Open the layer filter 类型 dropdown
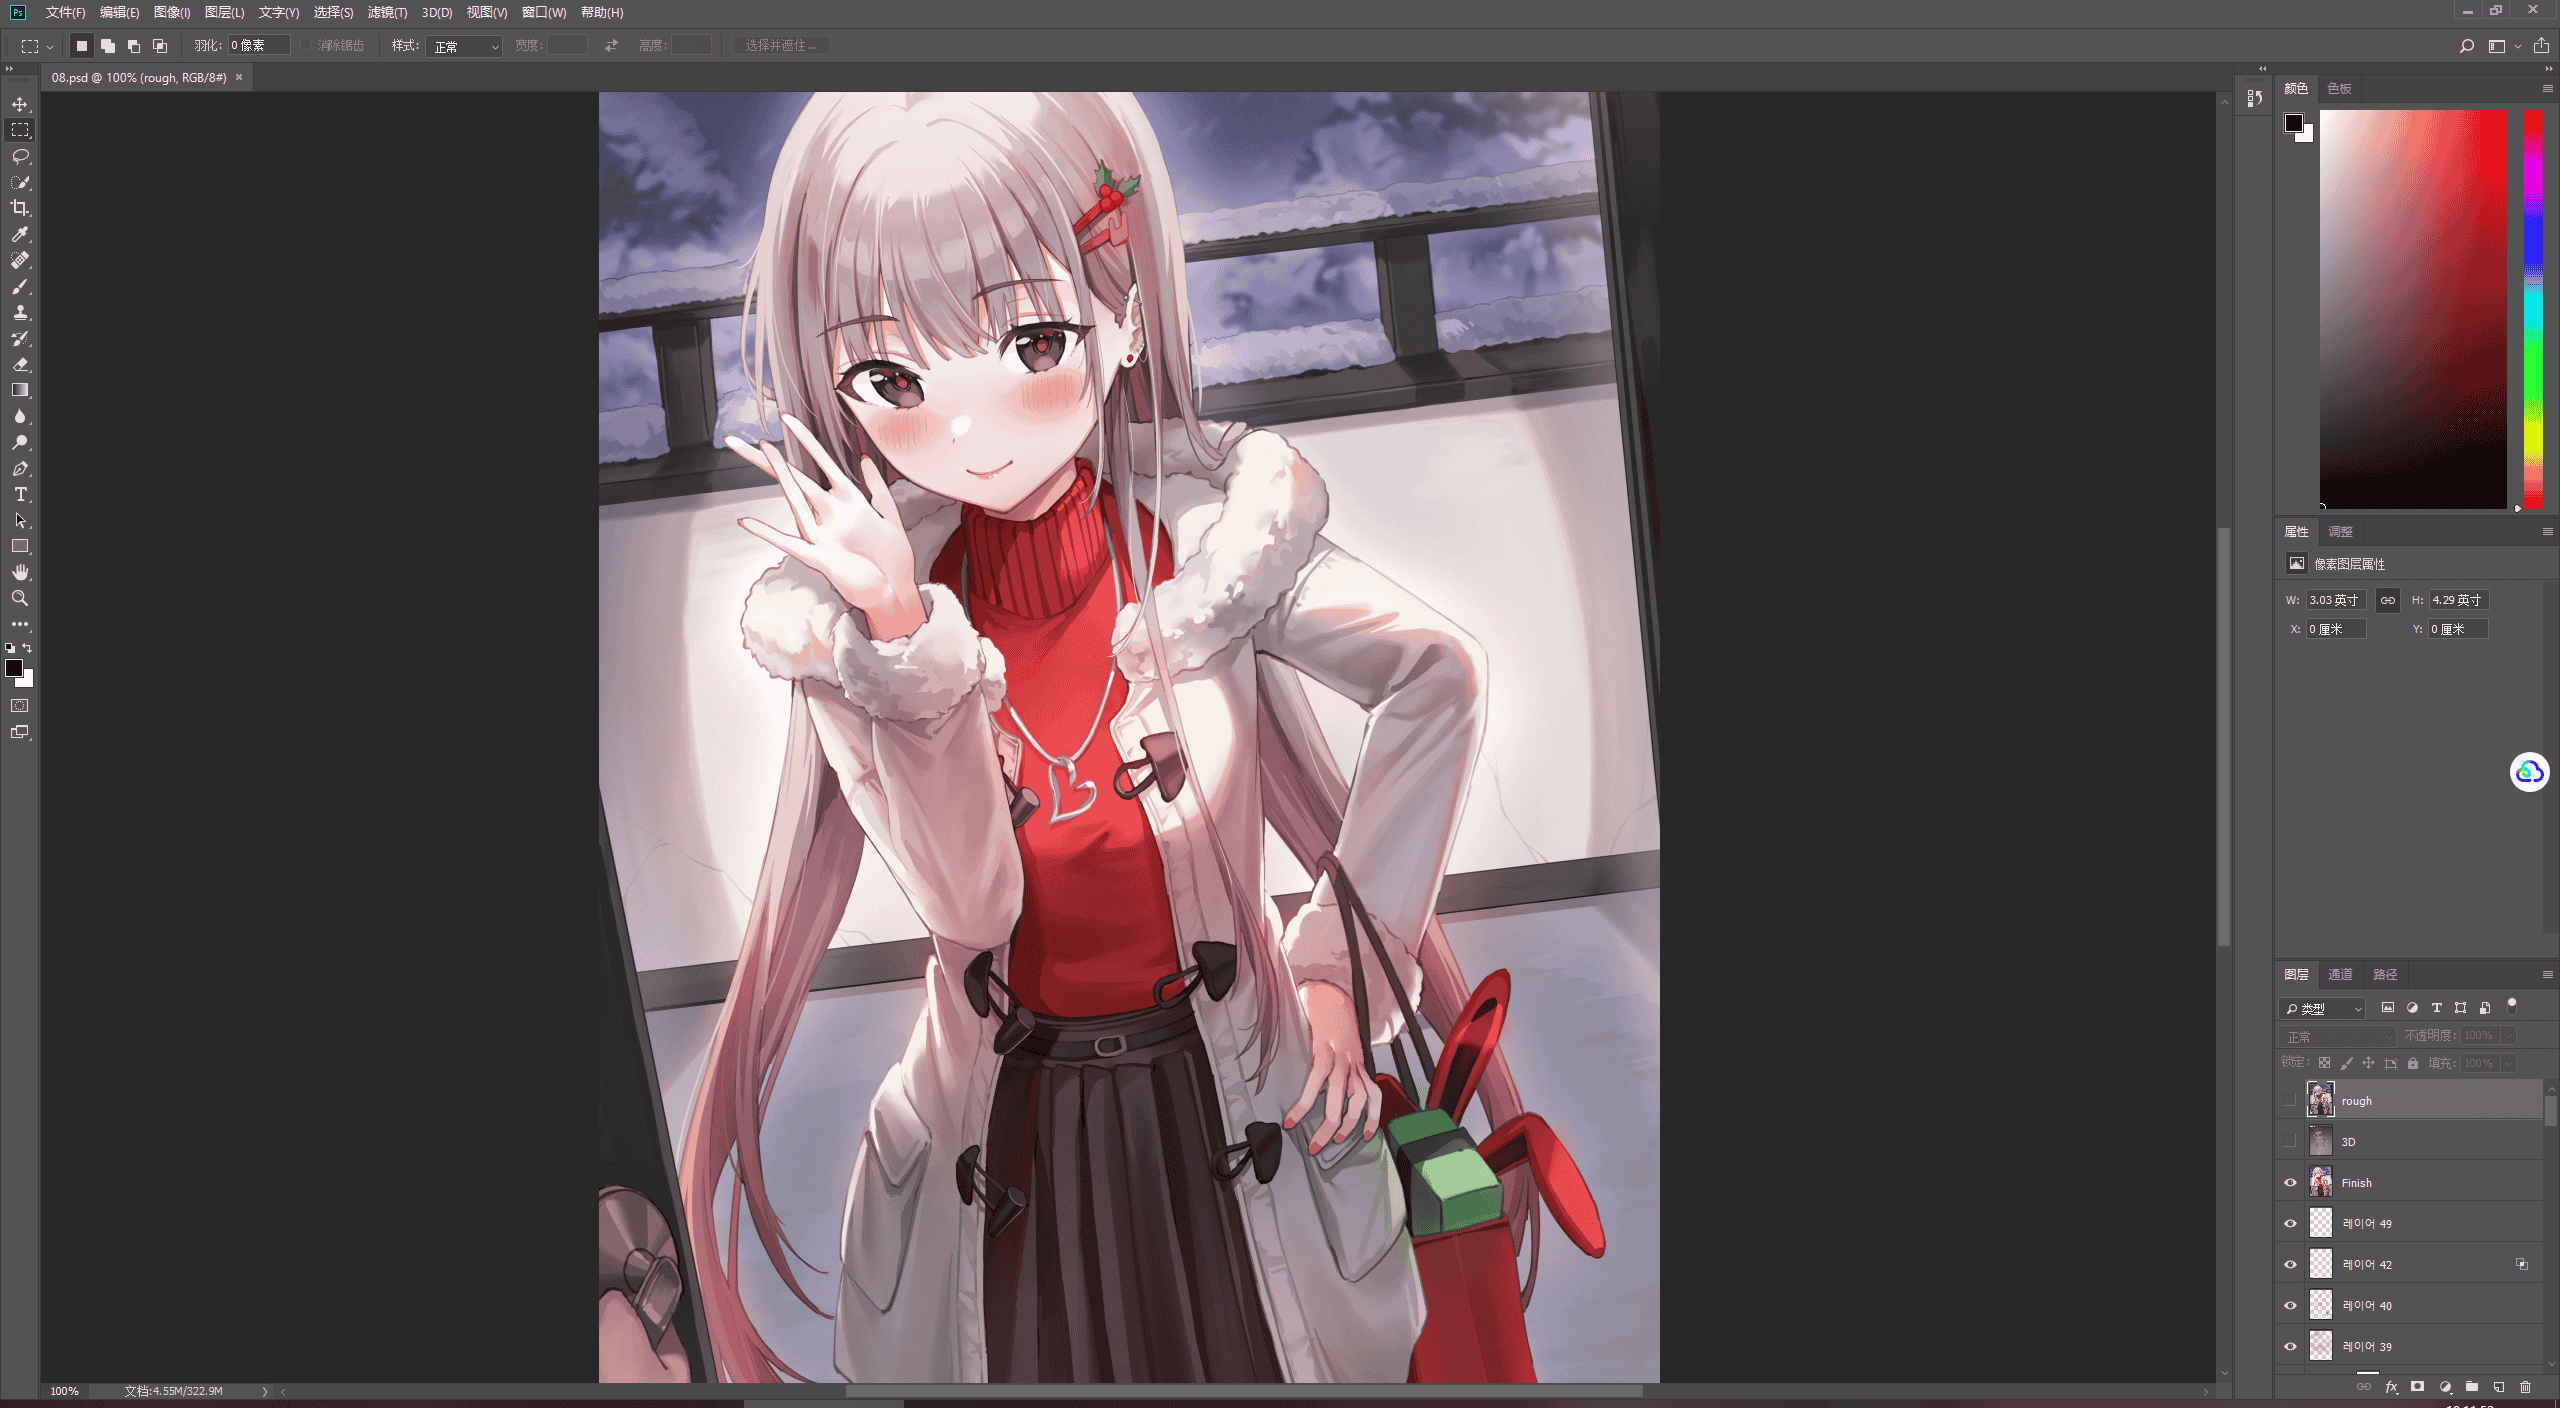2560x1408 pixels. point(2322,1008)
